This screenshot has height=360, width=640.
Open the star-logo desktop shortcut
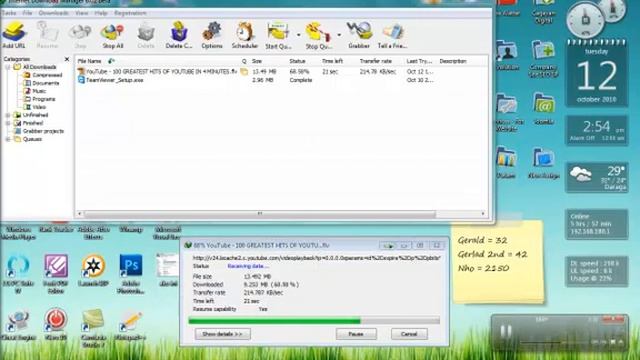tap(93, 270)
